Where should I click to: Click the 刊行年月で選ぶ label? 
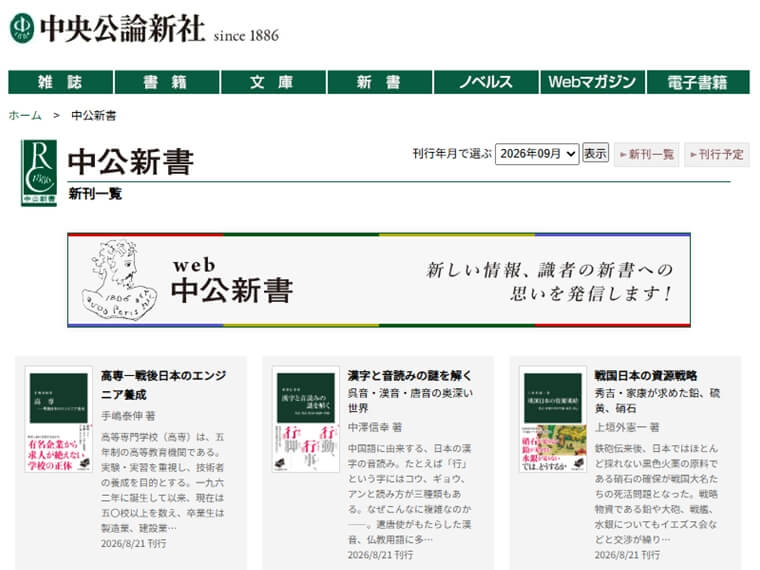point(452,154)
